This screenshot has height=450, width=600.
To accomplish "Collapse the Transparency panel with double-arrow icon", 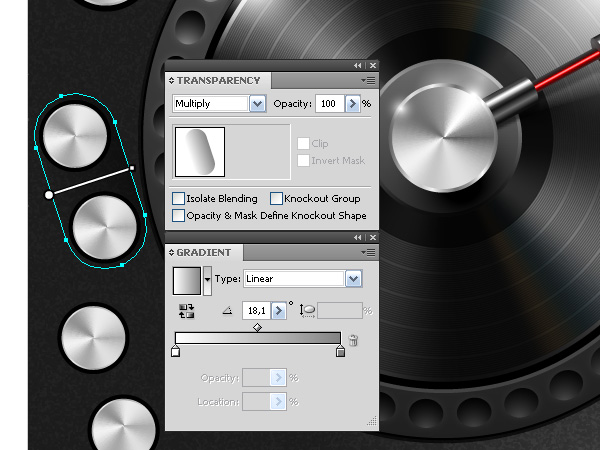I will pyautogui.click(x=357, y=65).
